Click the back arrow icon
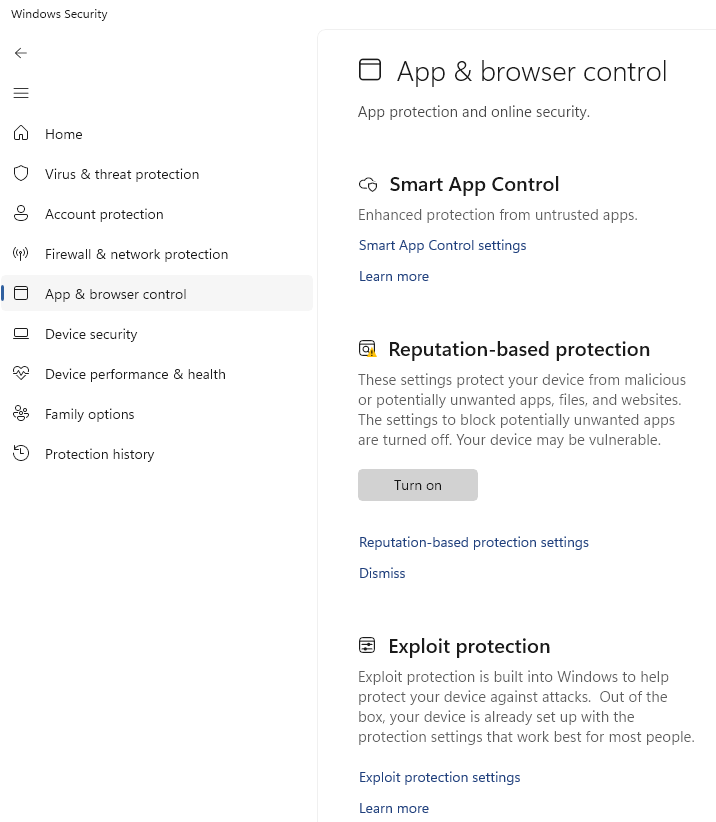Image resolution: width=716 pixels, height=822 pixels. [x=21, y=53]
